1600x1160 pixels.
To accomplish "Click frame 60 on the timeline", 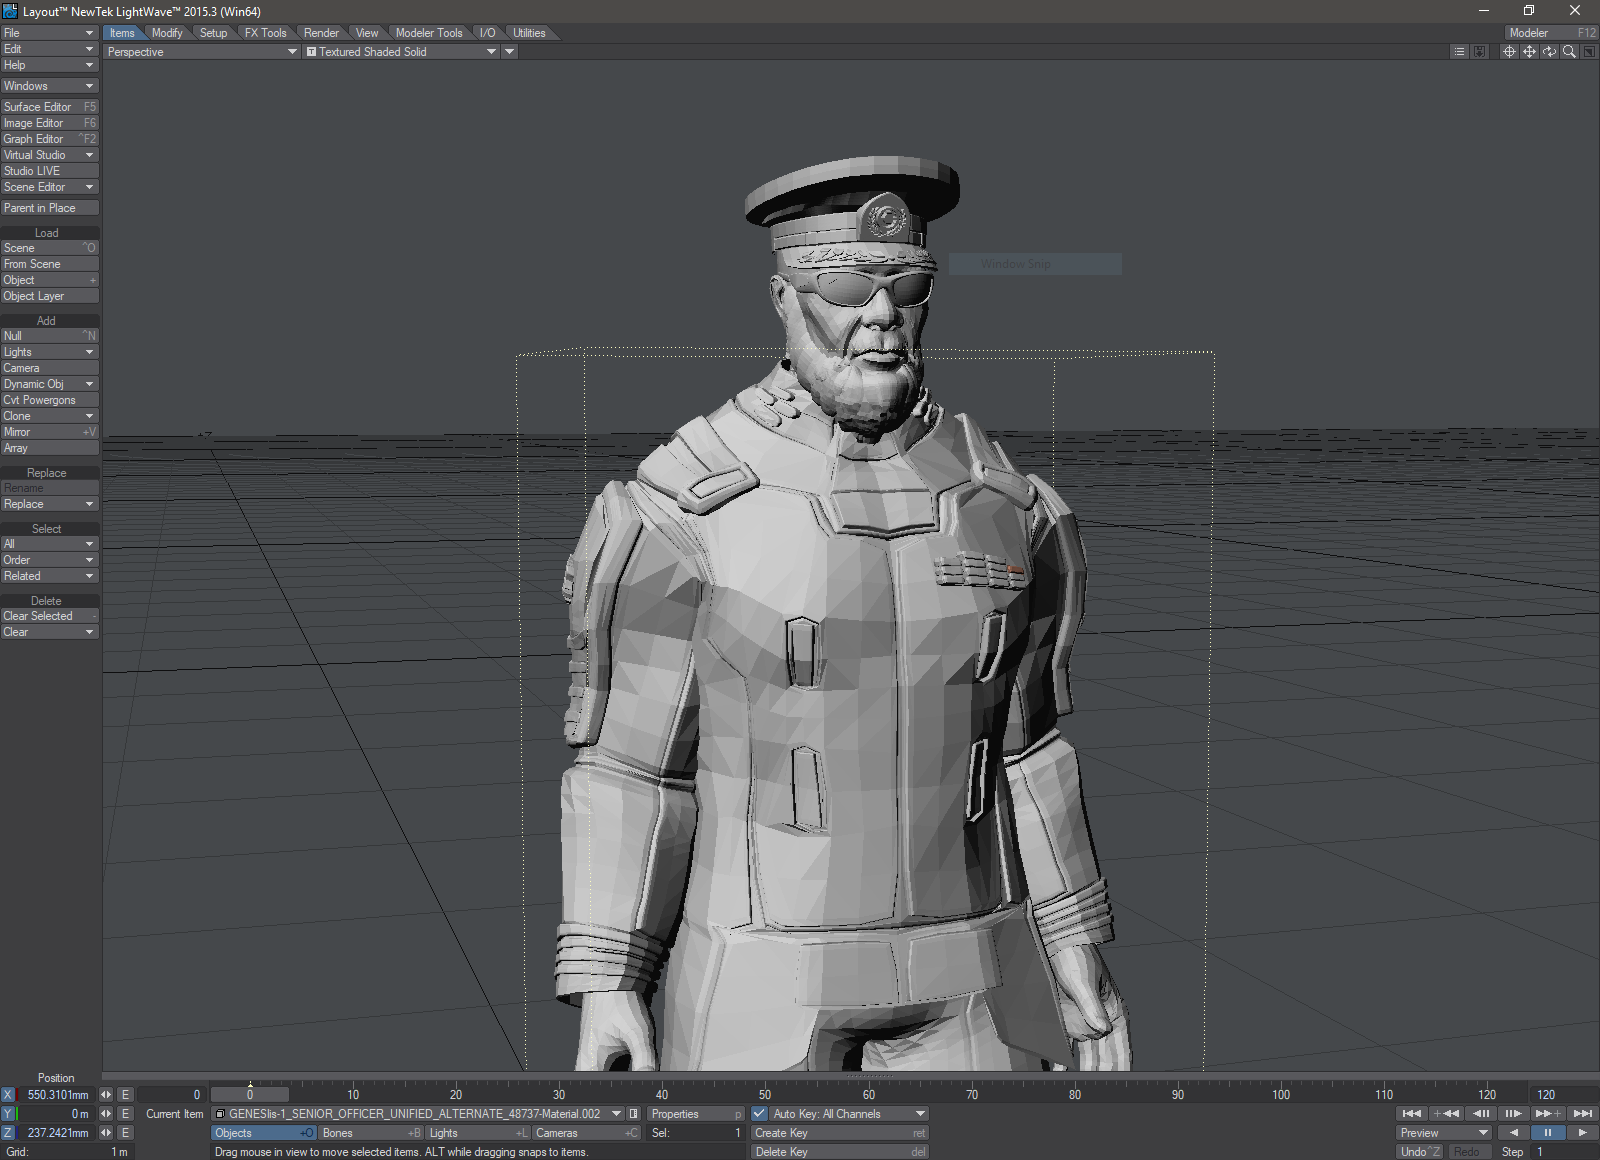I will (868, 1095).
